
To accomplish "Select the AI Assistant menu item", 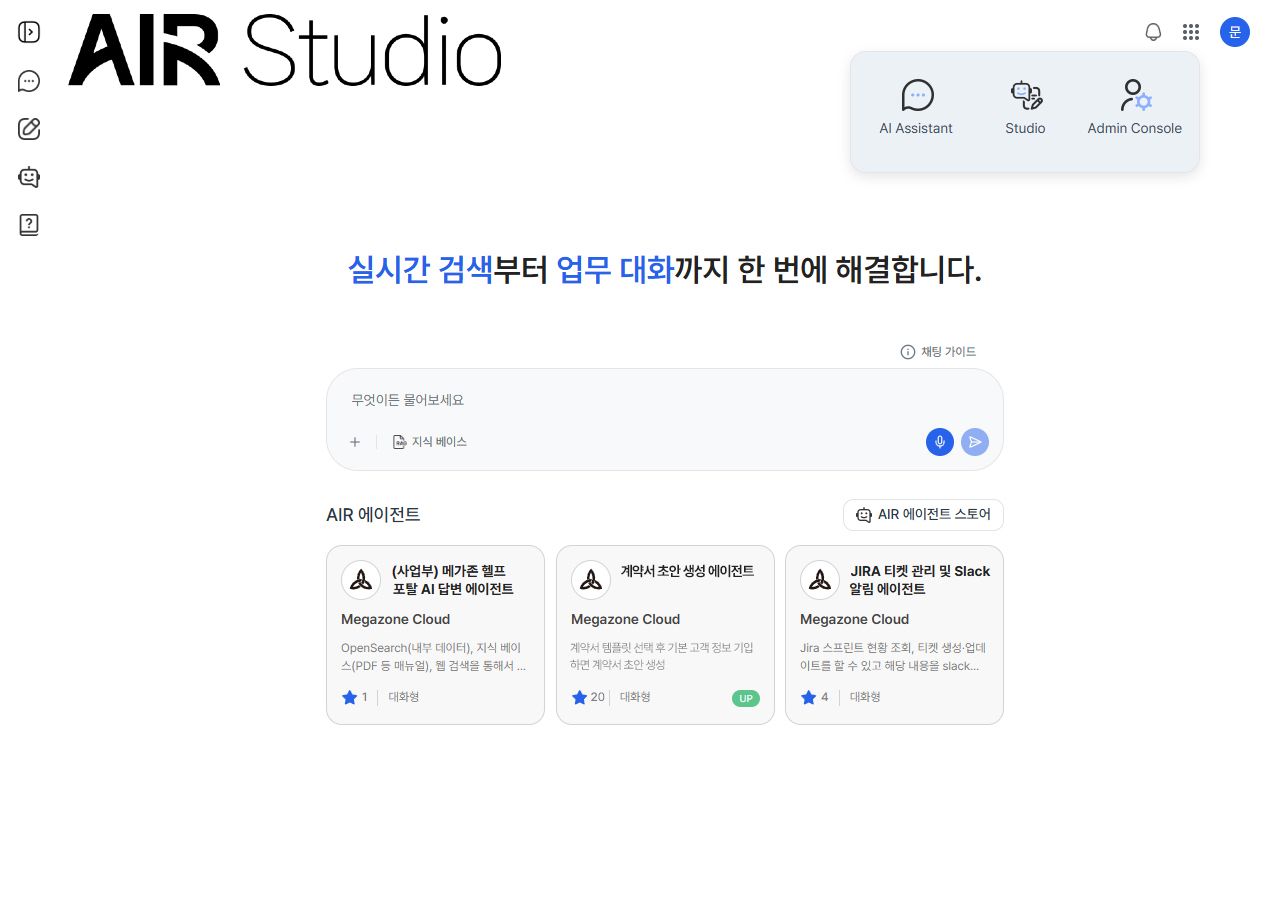I will (916, 107).
